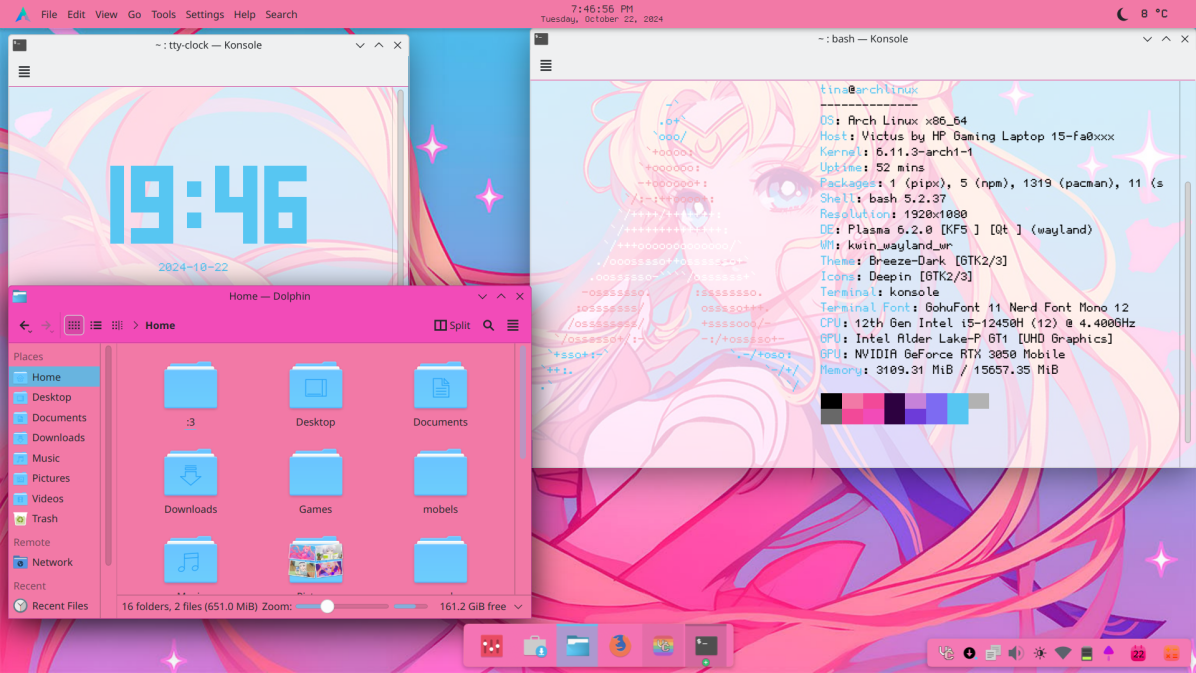Open the Wi-Fi network tray icon

click(x=1063, y=653)
